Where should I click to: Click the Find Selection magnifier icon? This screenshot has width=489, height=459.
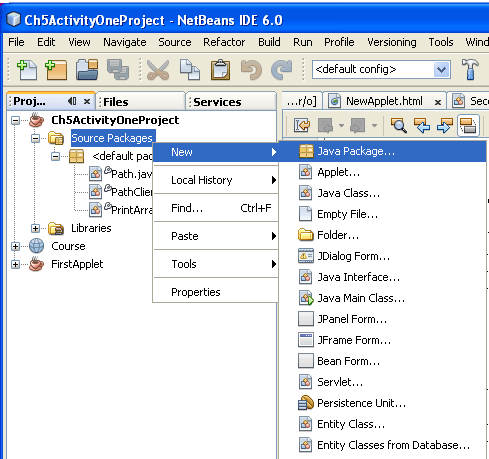coord(399,126)
